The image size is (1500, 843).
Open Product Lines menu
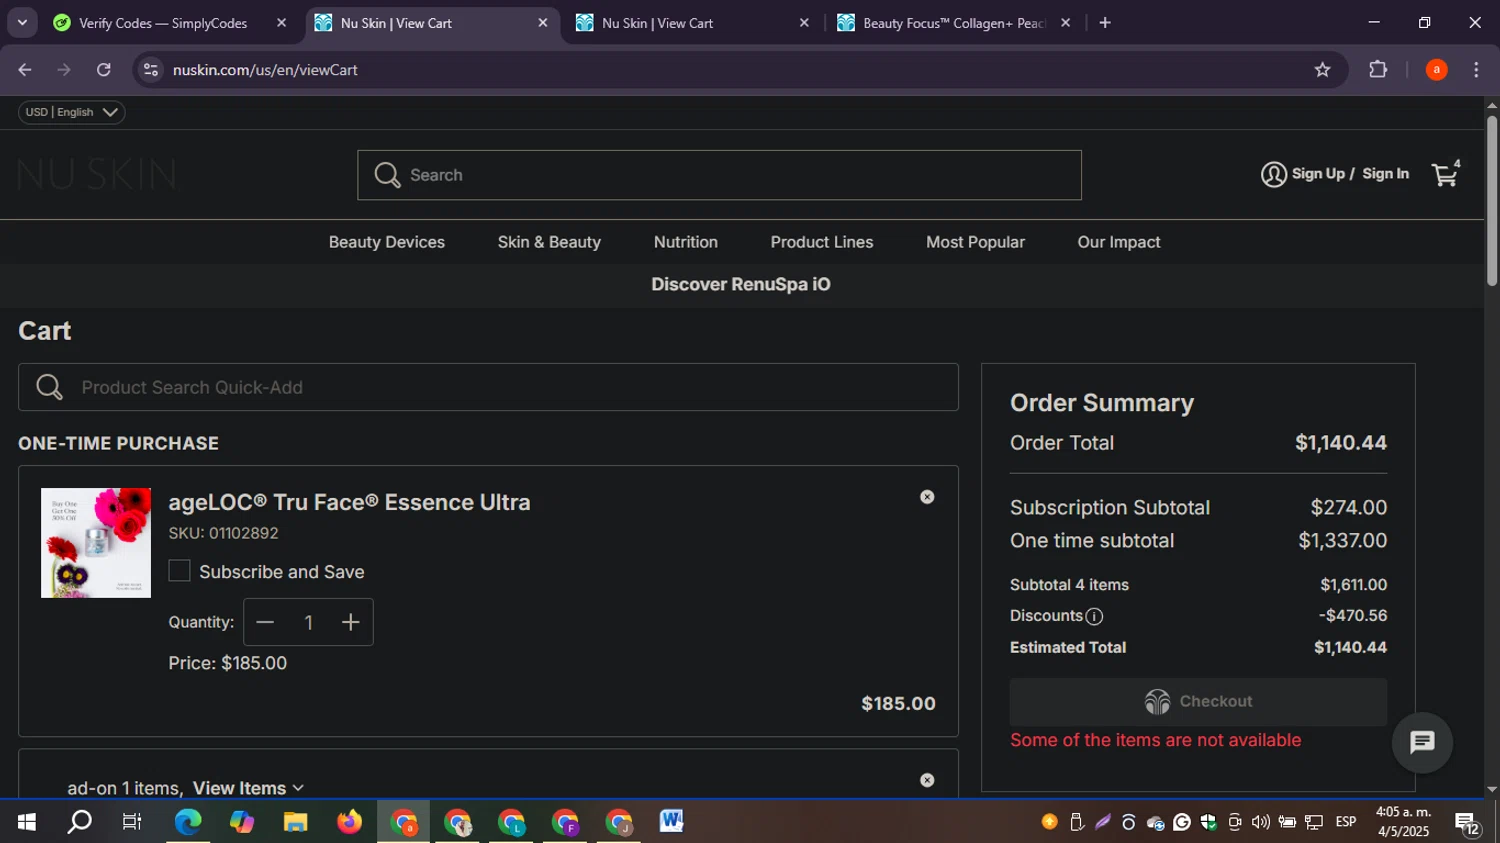[822, 242]
